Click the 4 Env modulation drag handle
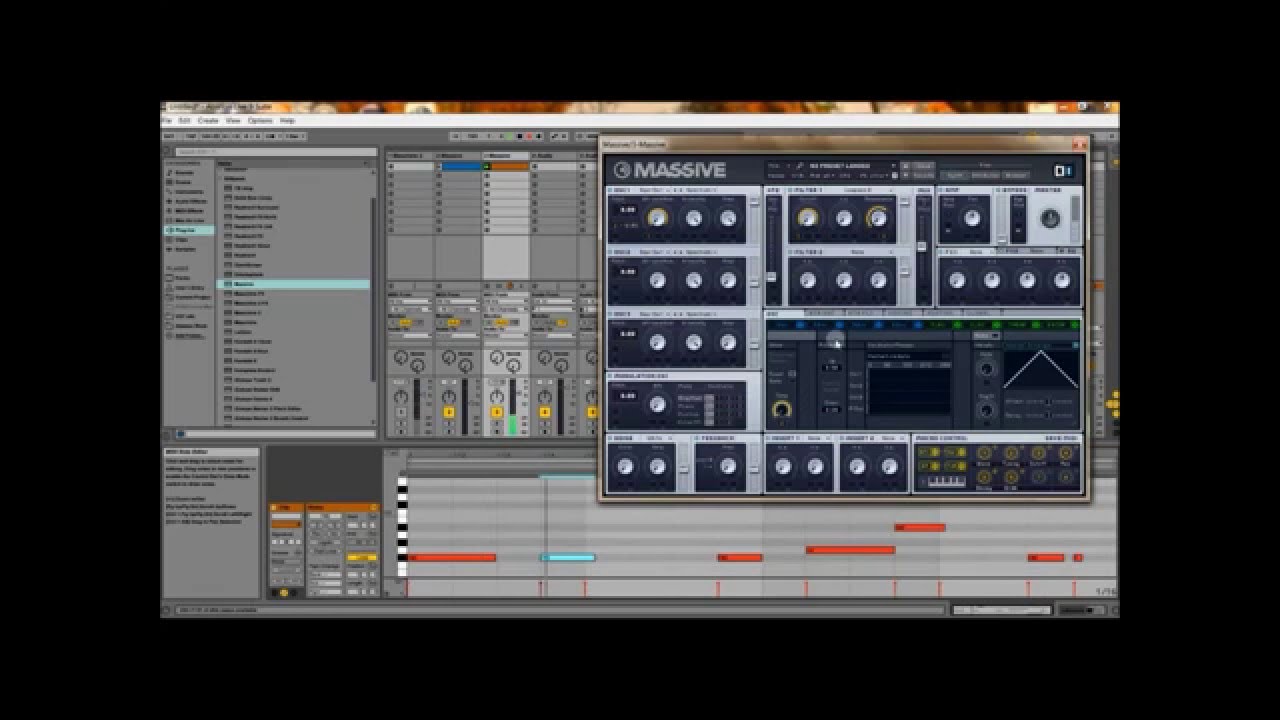The width and height of the screenshot is (1280, 720). [x=918, y=325]
